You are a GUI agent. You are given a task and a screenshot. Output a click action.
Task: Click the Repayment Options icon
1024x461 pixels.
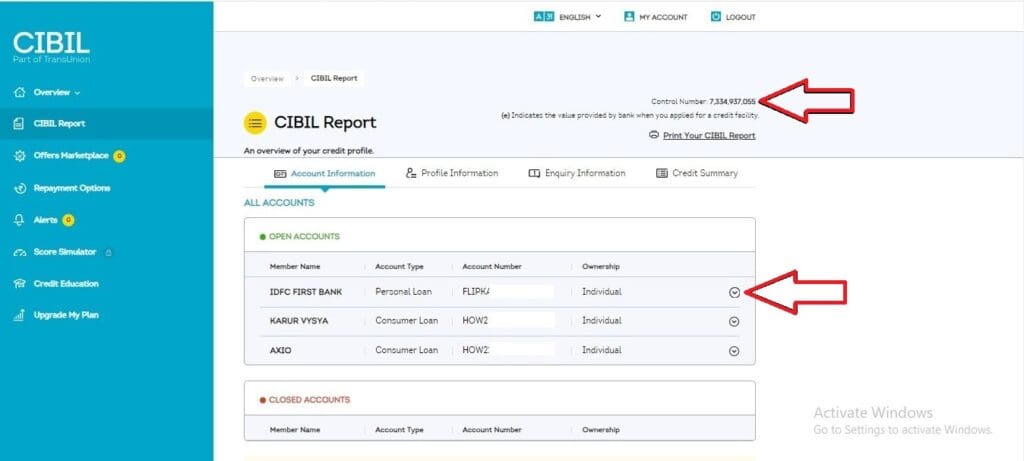20,188
